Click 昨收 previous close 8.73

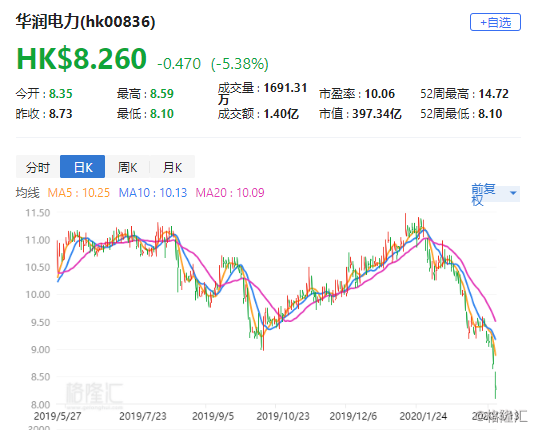pos(61,114)
